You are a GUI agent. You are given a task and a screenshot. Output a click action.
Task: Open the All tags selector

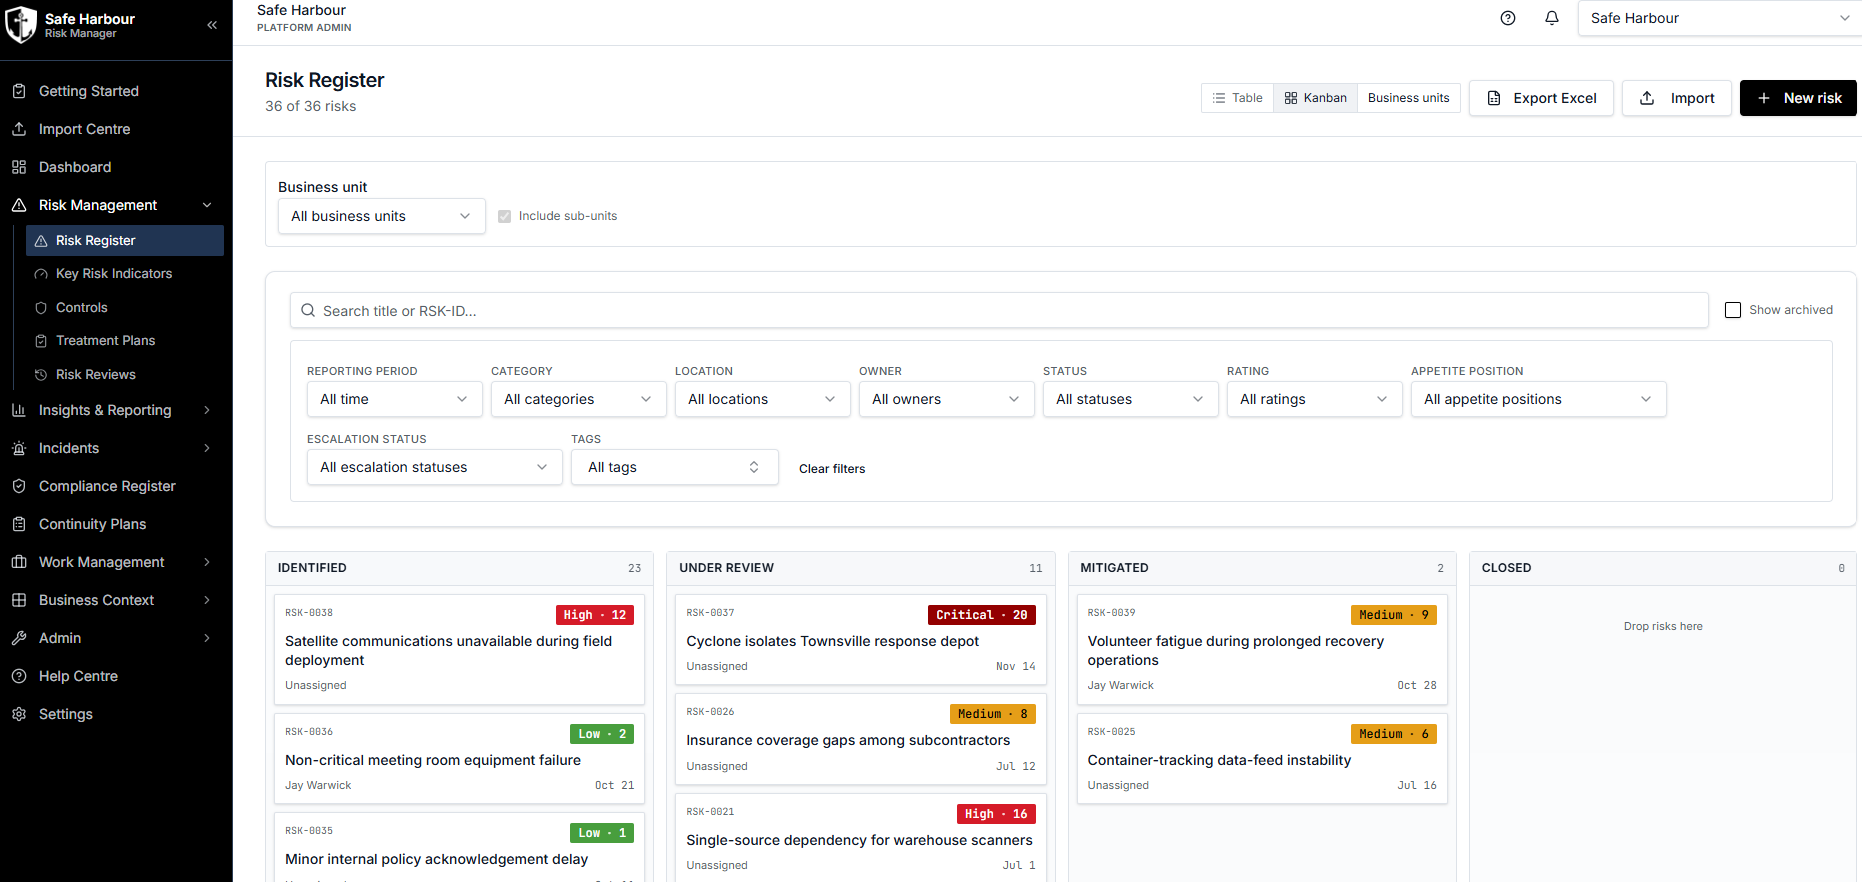674,467
